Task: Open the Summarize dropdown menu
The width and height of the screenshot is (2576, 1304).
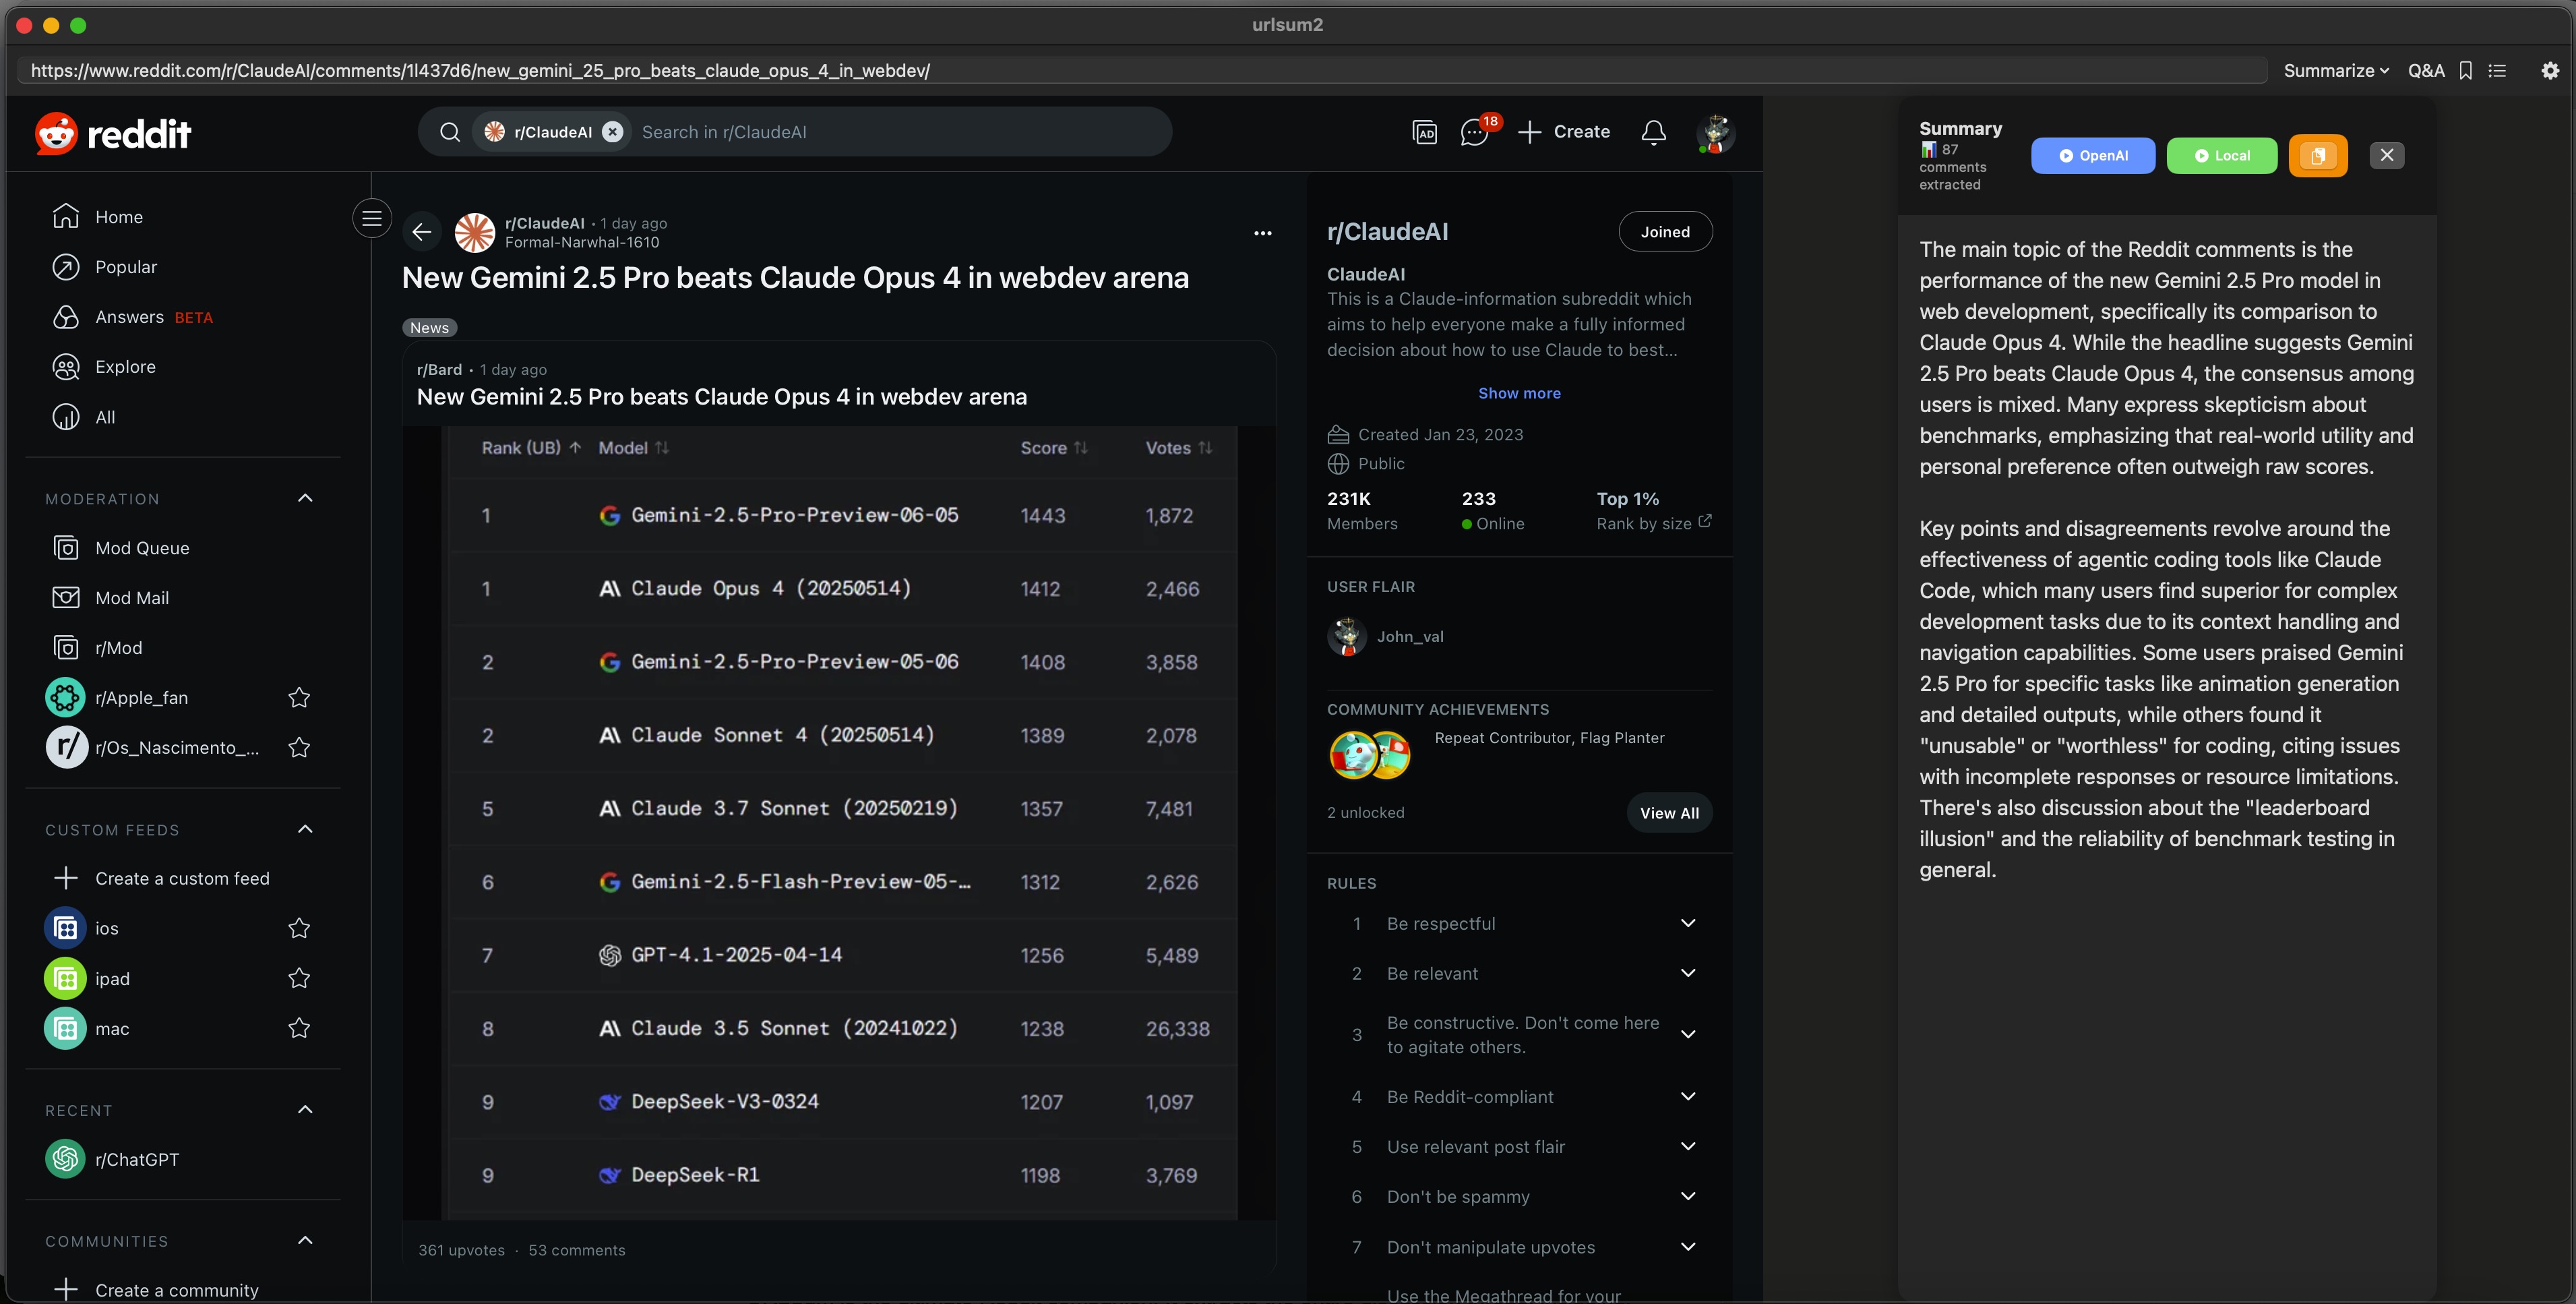Action: click(2335, 71)
